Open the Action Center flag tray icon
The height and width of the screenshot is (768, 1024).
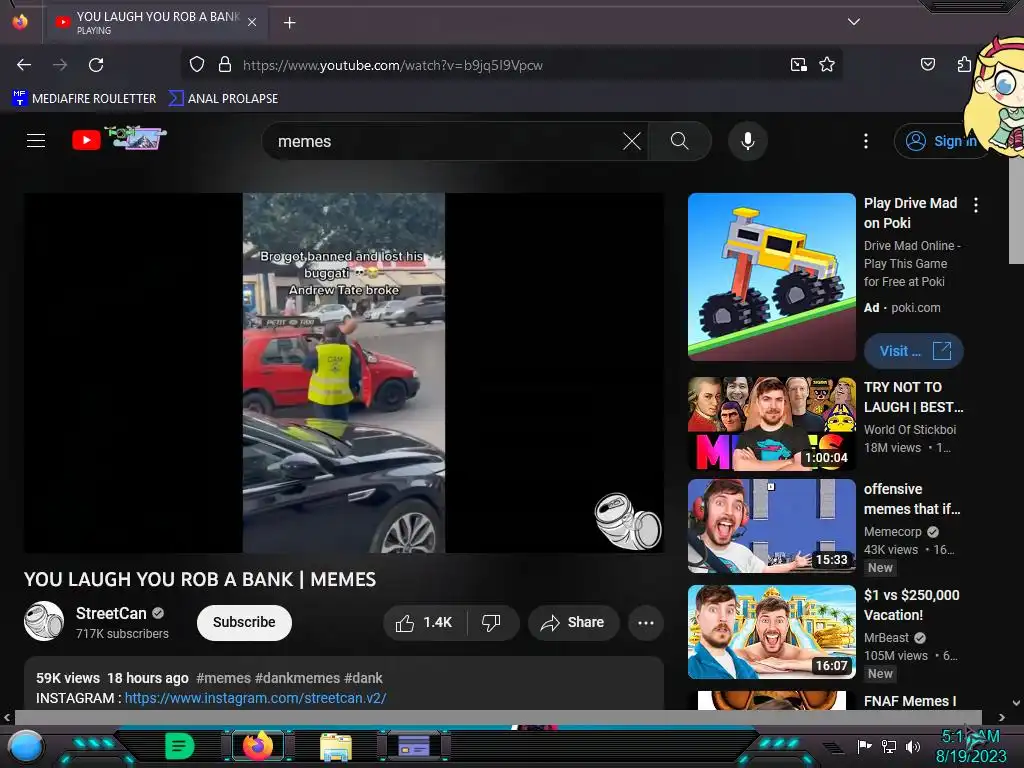864,746
